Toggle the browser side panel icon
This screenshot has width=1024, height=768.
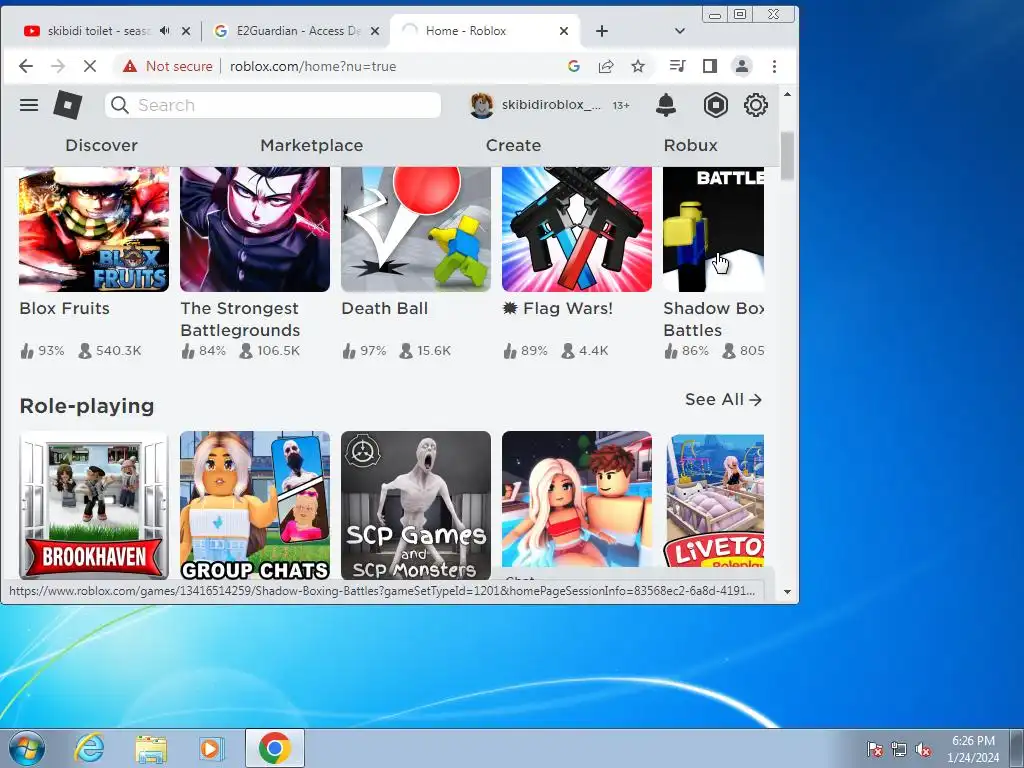pyautogui.click(x=710, y=66)
